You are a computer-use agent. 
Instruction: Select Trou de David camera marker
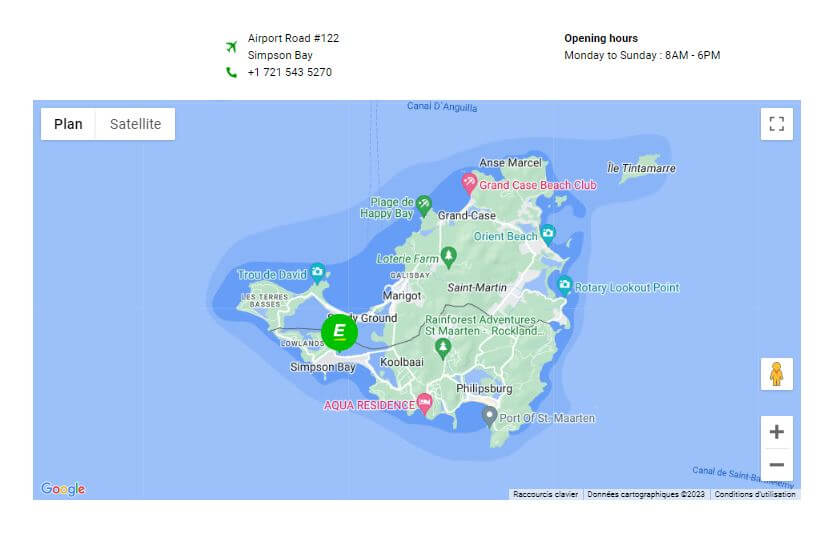[x=318, y=273]
